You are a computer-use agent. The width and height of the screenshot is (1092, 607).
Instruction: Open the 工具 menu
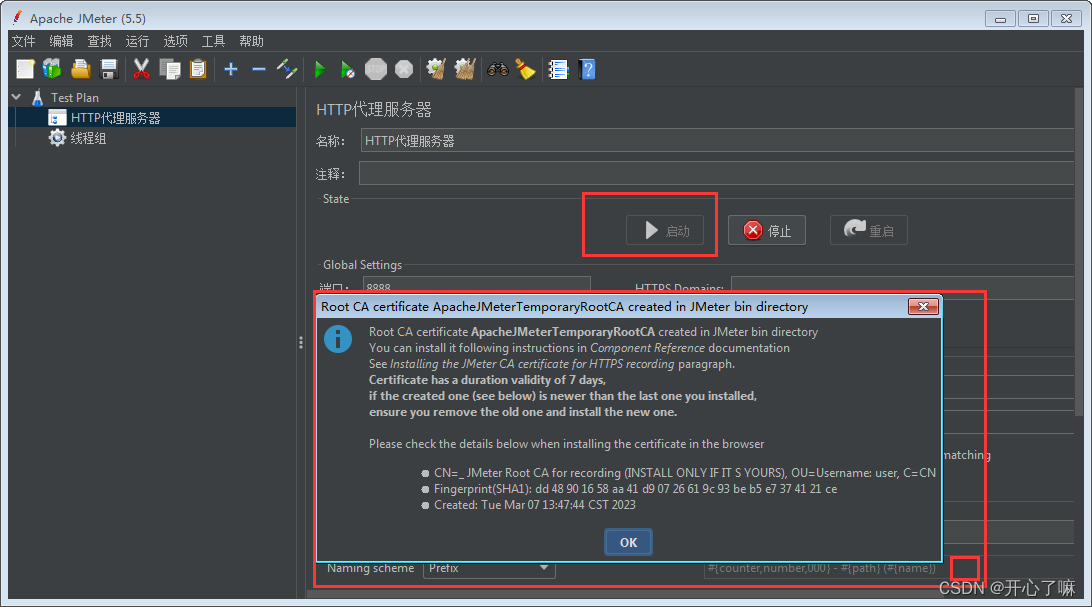(x=213, y=41)
